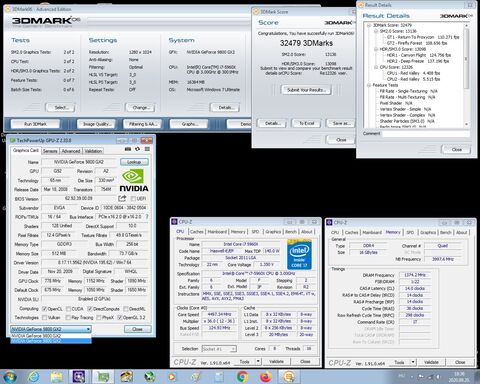The image size is (480, 384).
Task: Toggle the DirectCompute checkbox
Action: click(x=89, y=309)
